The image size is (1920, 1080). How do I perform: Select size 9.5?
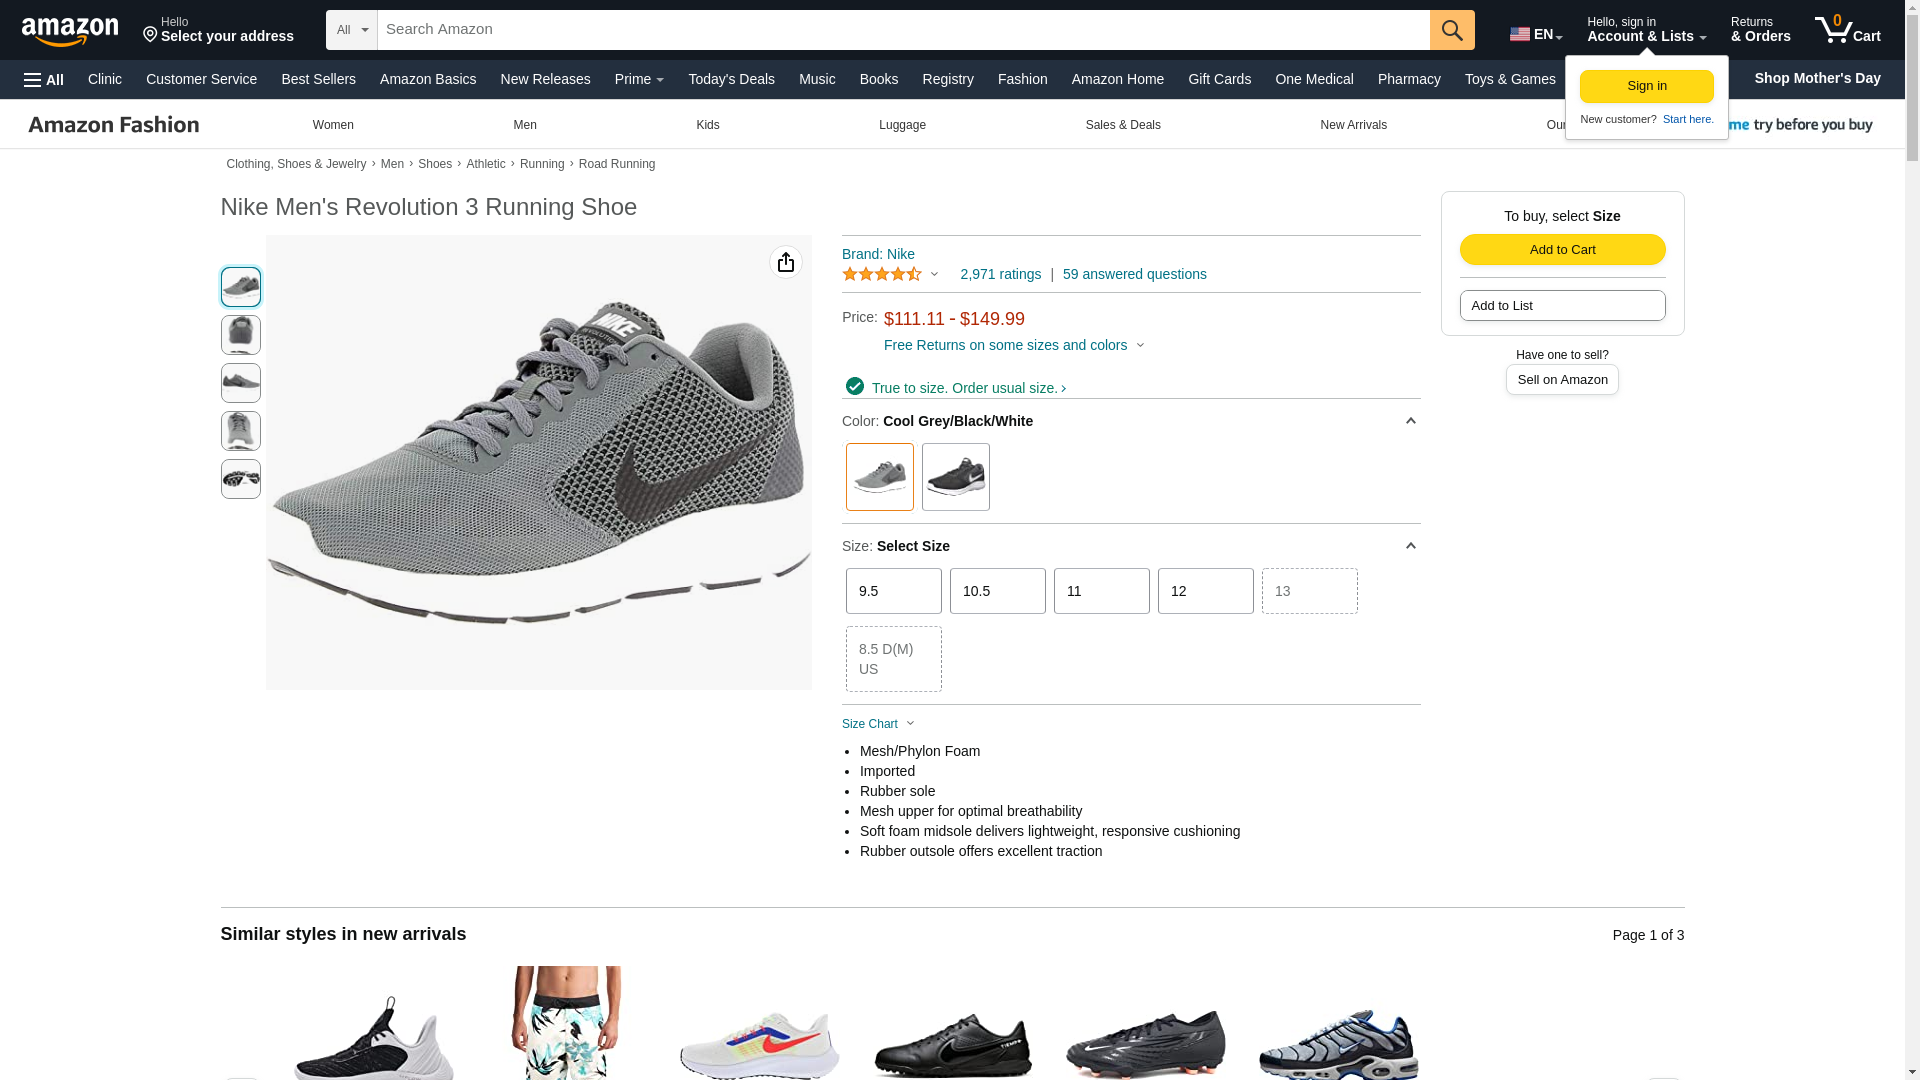[x=893, y=591]
